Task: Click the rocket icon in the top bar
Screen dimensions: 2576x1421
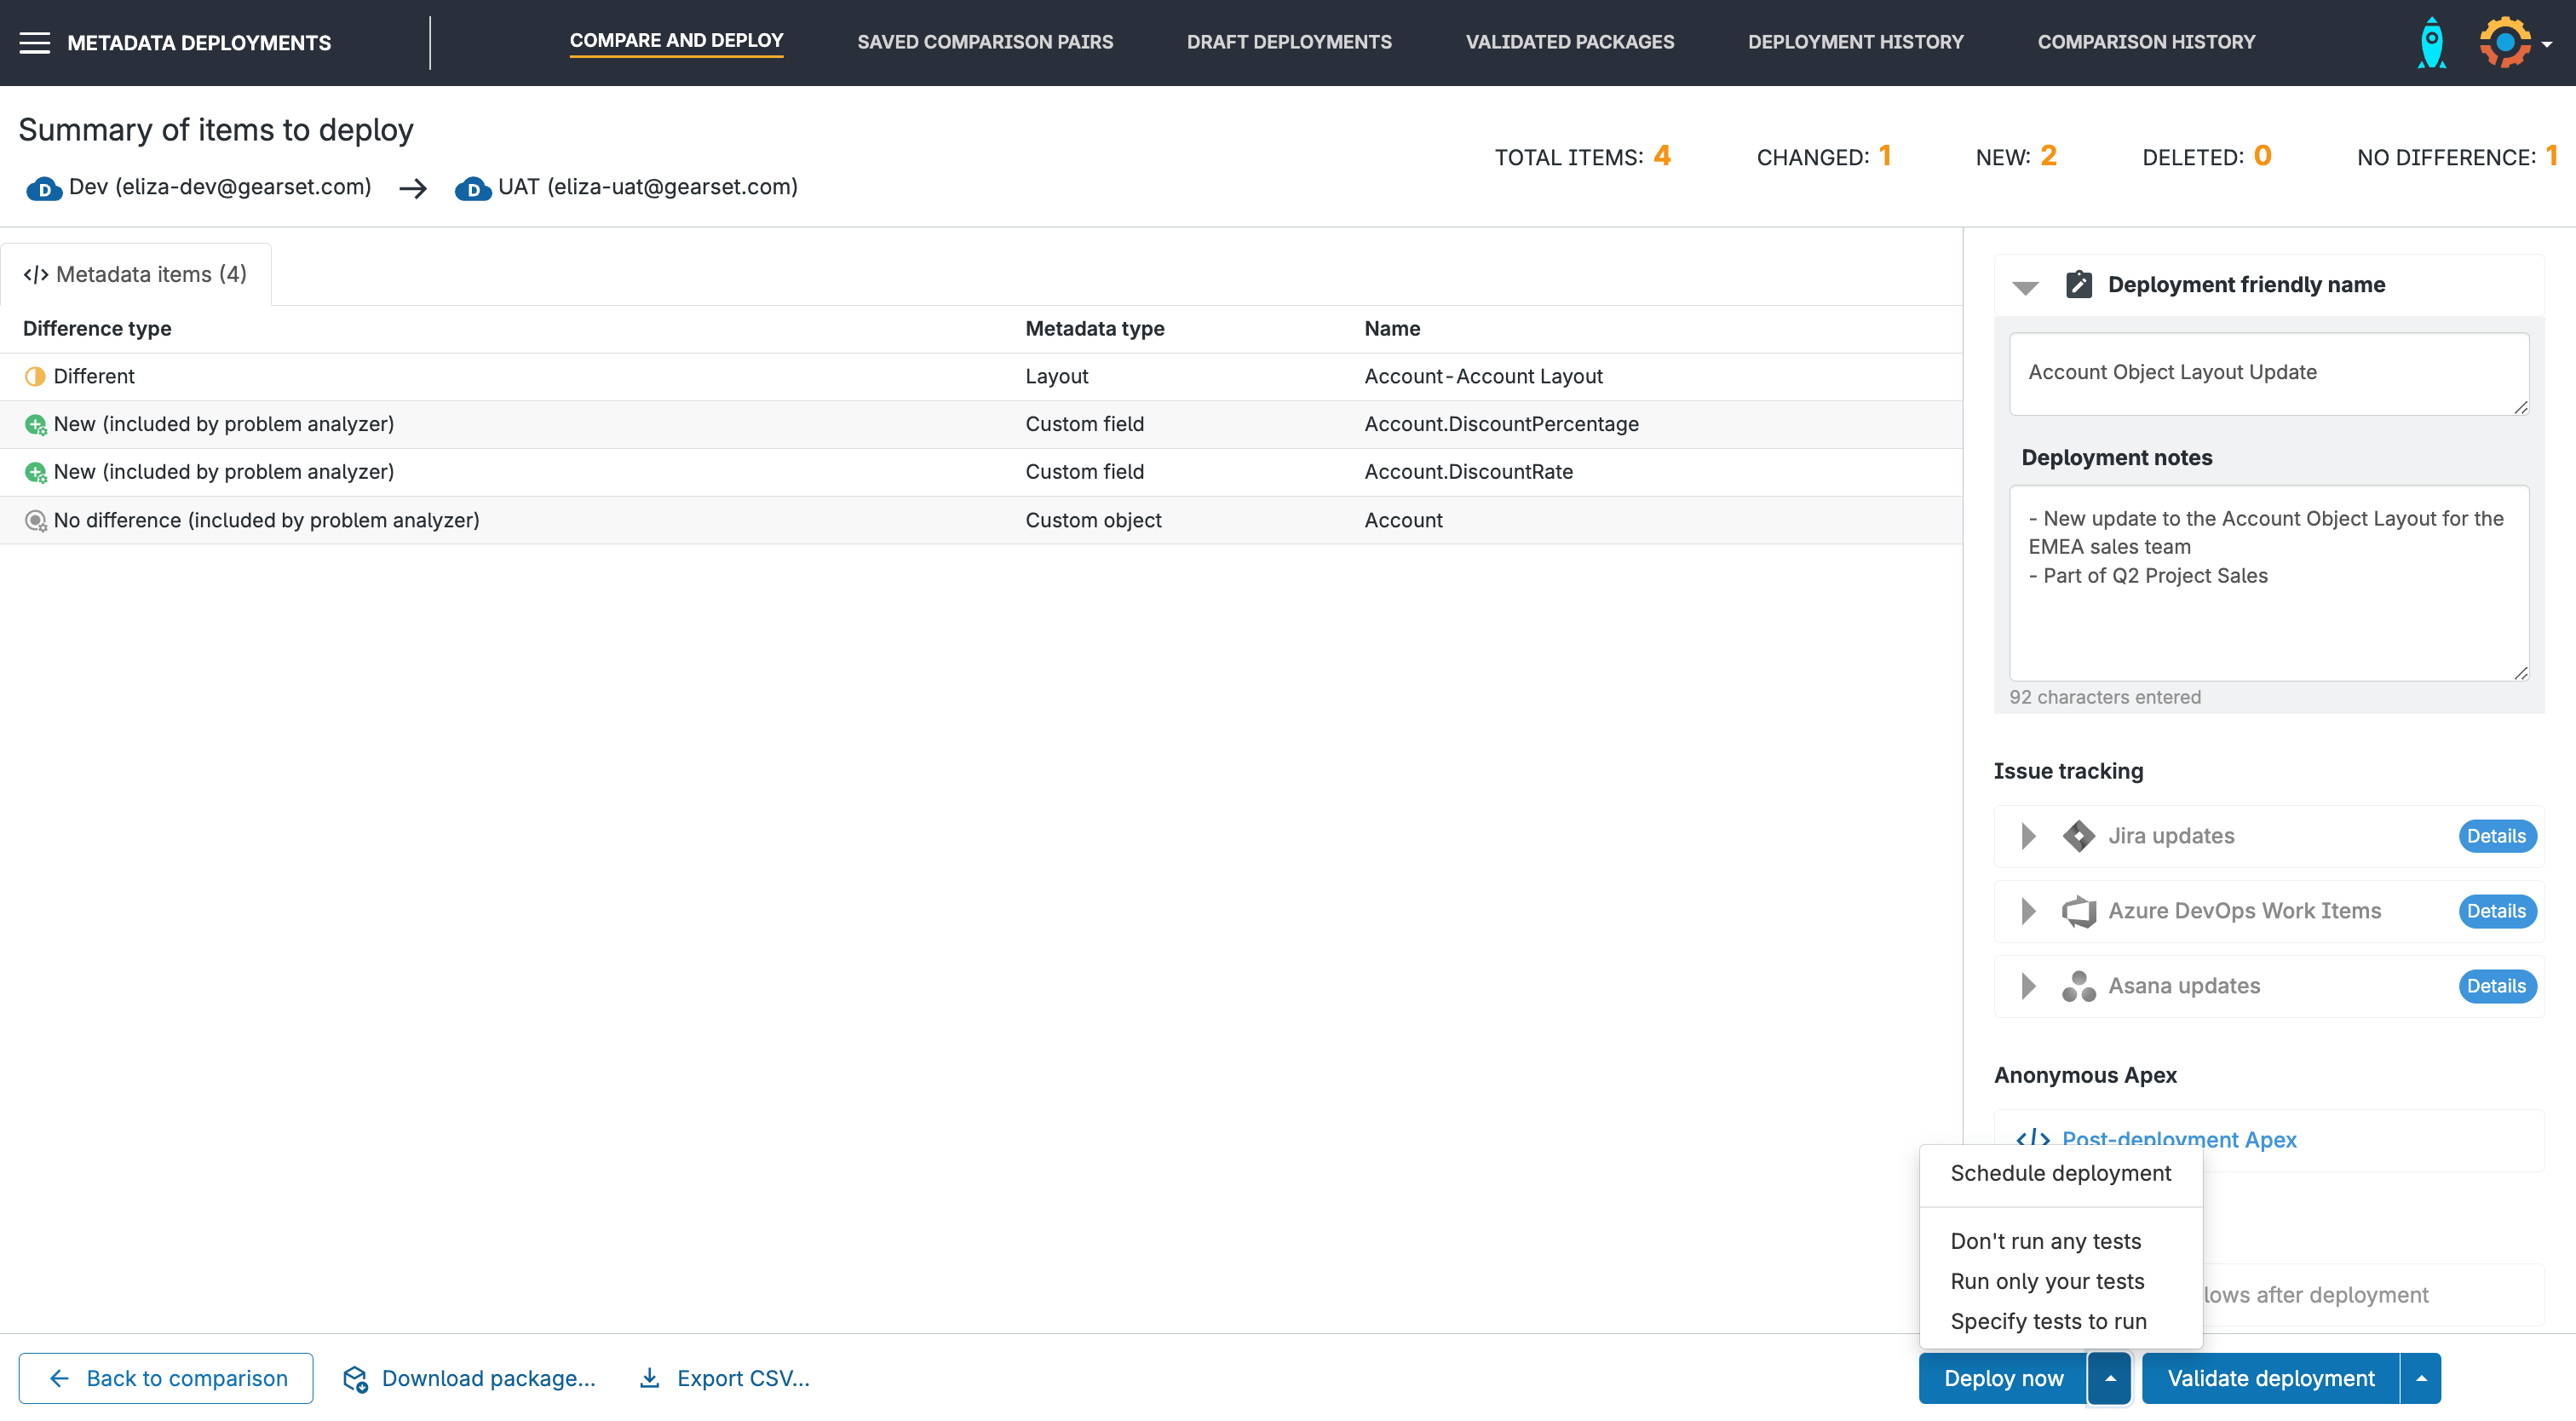Action: pyautogui.click(x=2433, y=42)
